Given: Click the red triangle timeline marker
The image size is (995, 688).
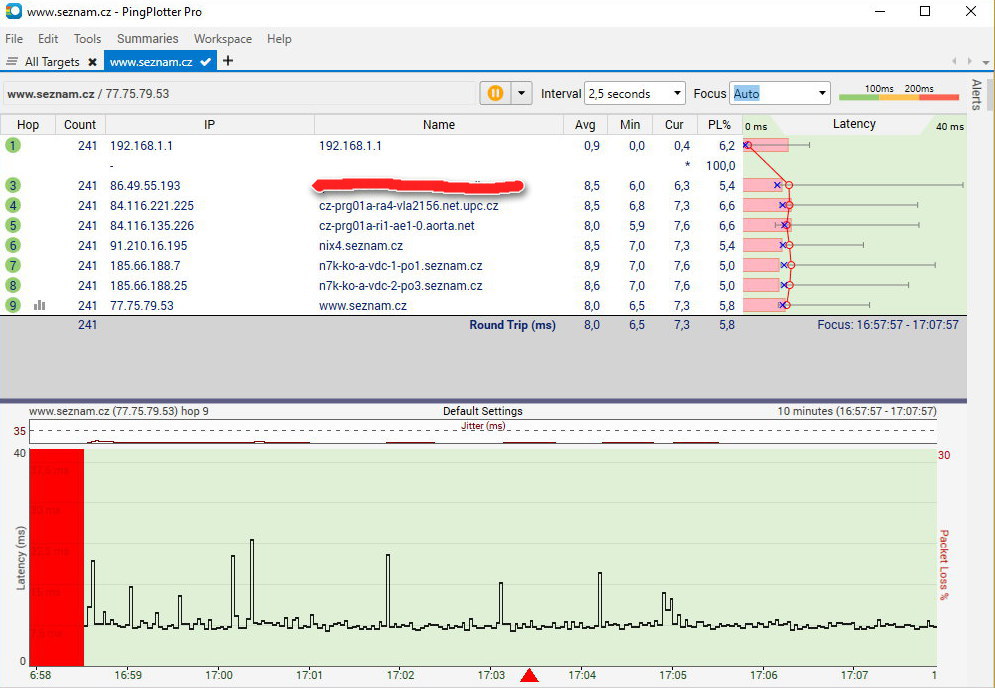Looking at the screenshot, I should (x=530, y=676).
